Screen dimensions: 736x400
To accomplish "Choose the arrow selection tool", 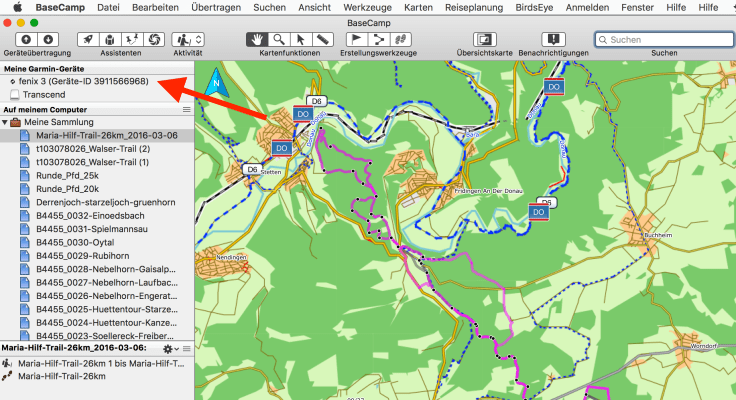I will pos(298,39).
